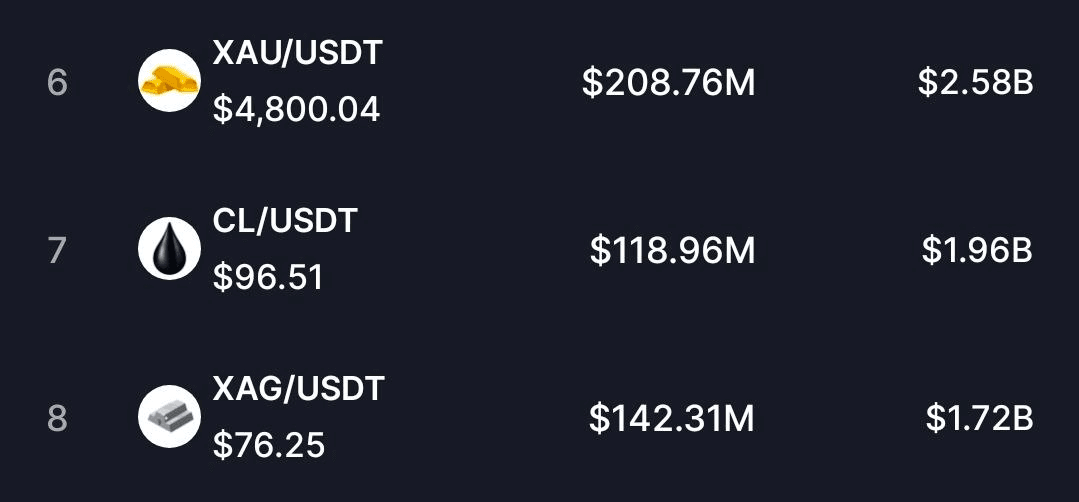Screen dimensions: 1079x502
Task: Click the gold bars XAU icon
Action: [170, 81]
